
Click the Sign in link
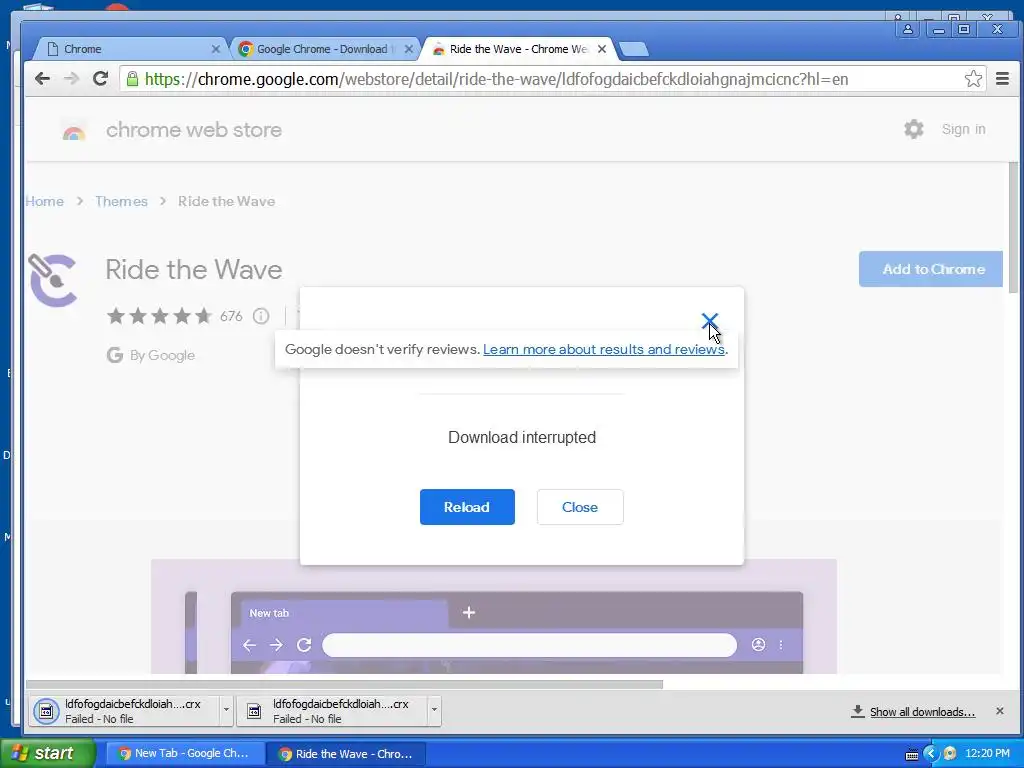click(963, 129)
